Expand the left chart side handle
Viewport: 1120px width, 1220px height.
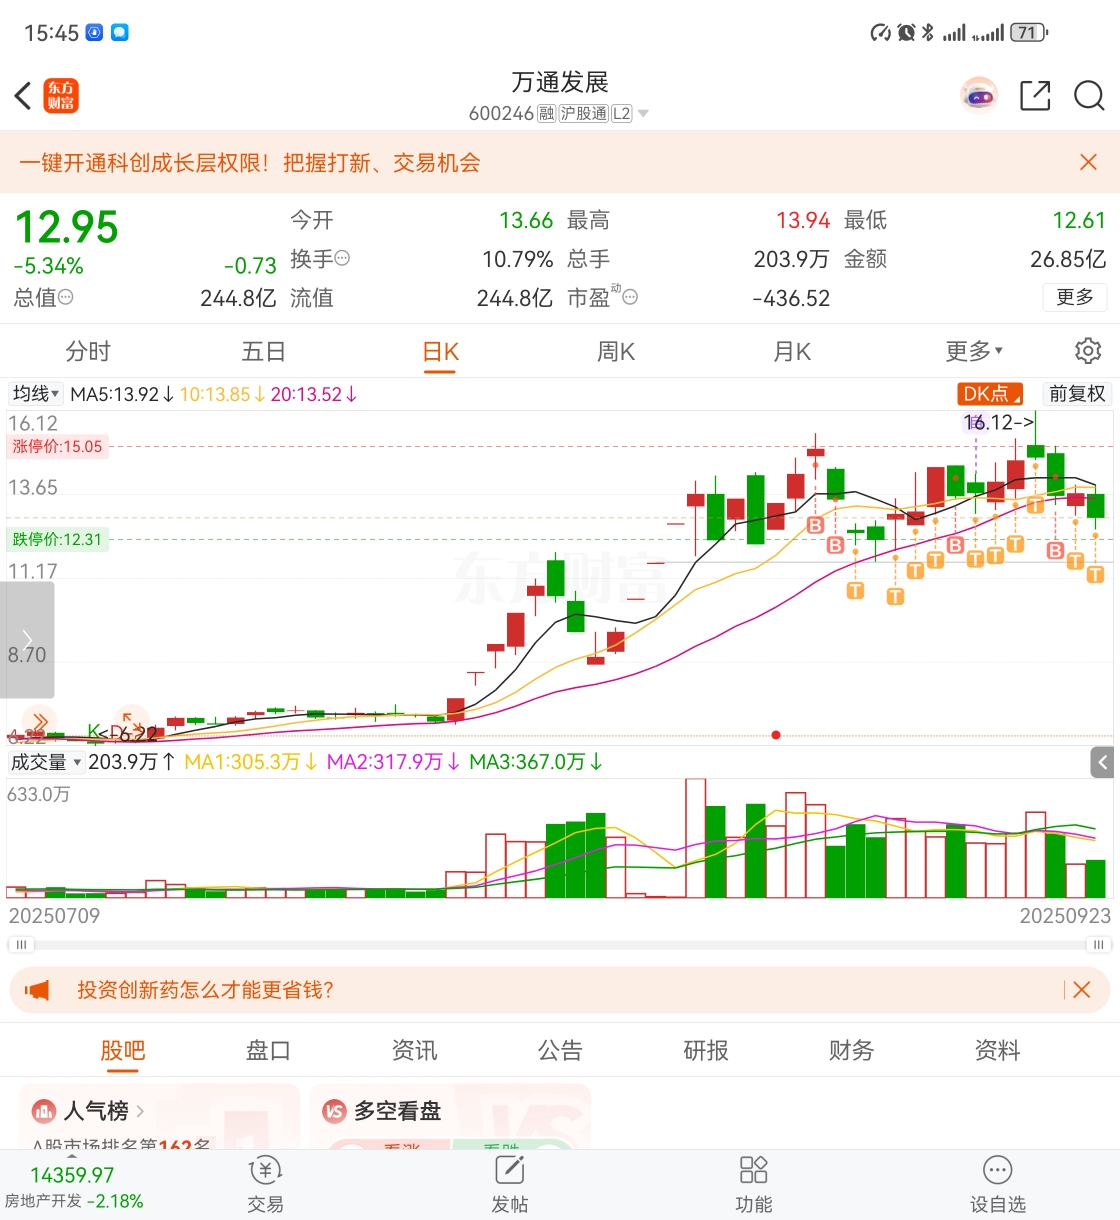coord(27,640)
